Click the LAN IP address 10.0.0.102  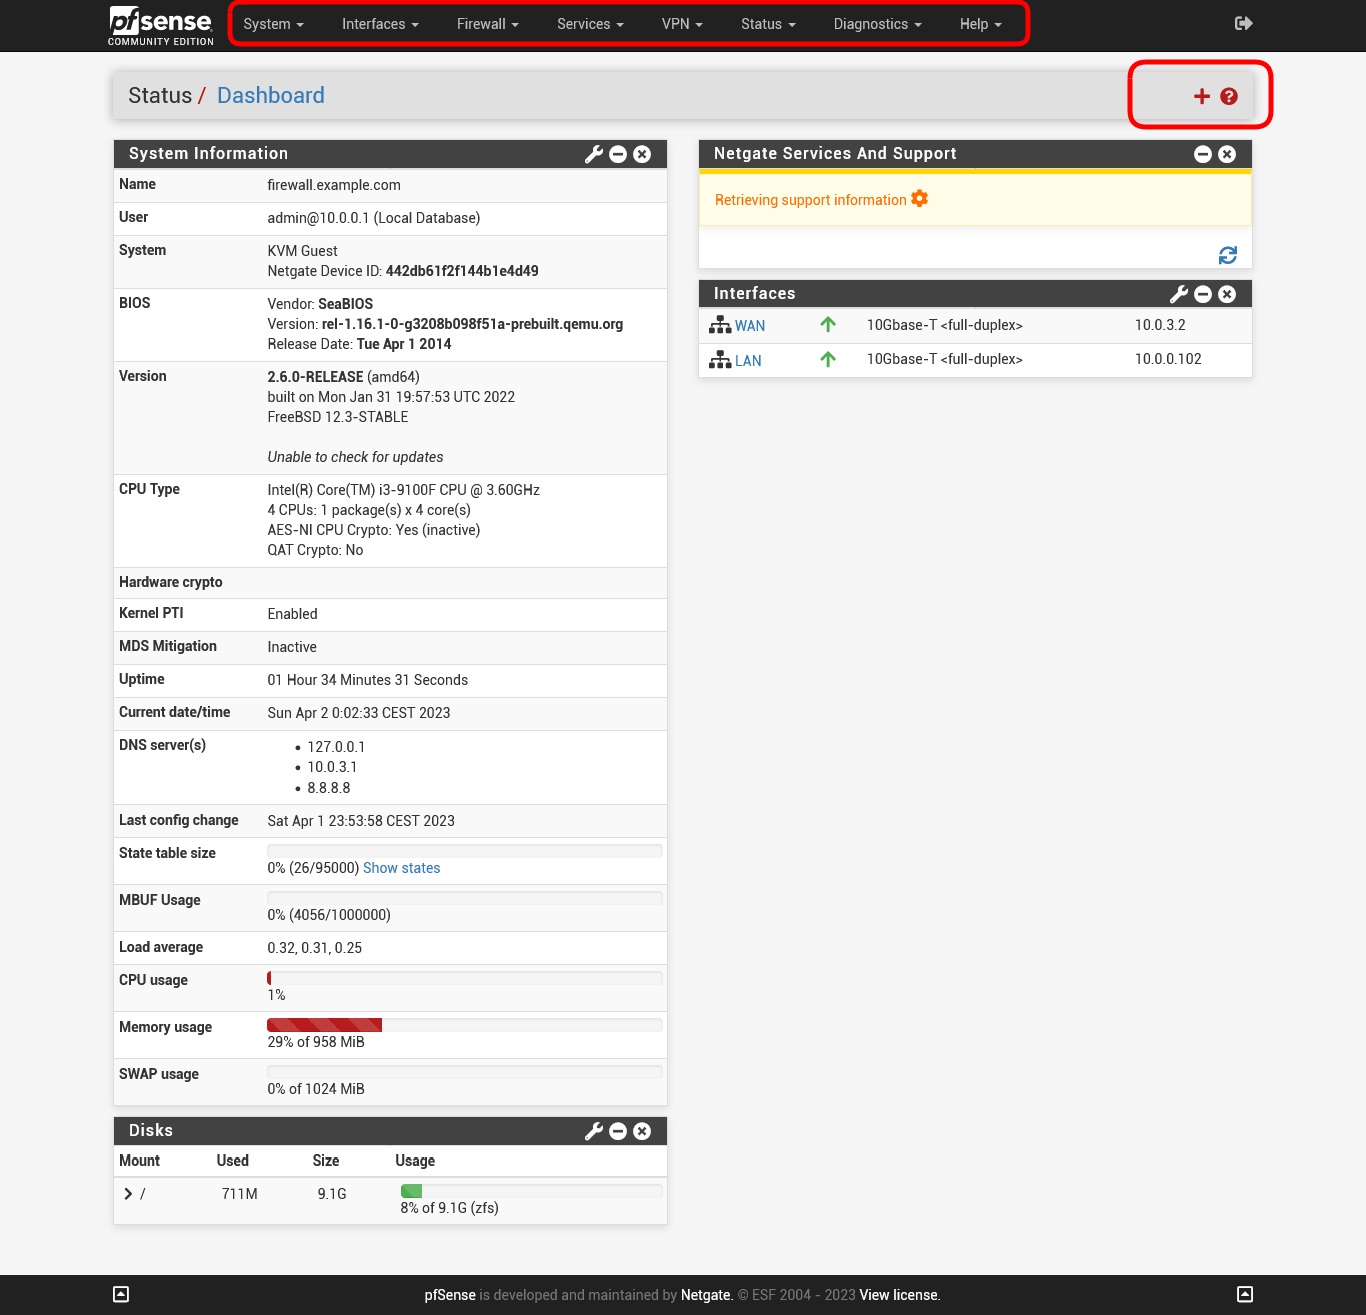click(x=1168, y=359)
